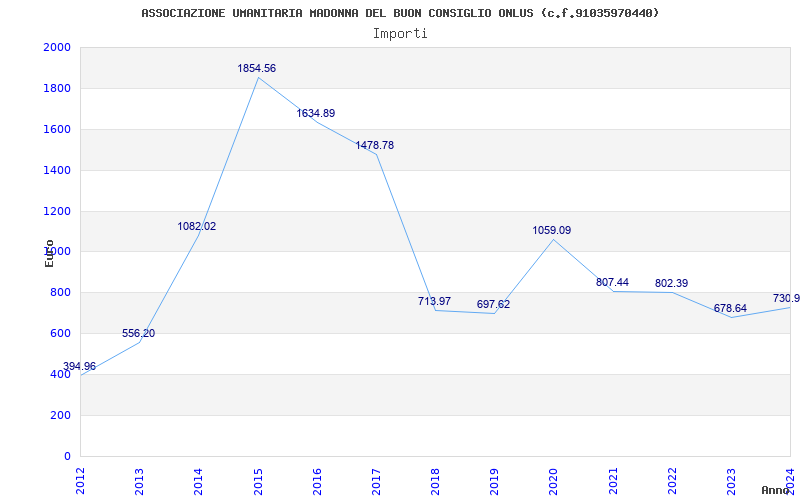Click the 556.20 data label
The width and height of the screenshot is (800, 500).
[x=138, y=333]
